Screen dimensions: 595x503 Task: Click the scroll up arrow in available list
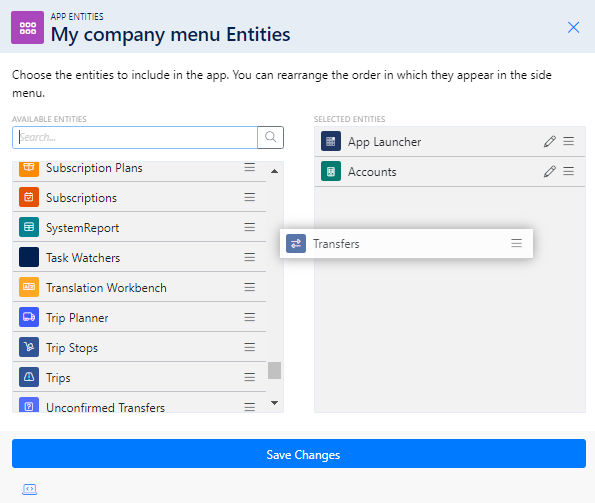coord(274,171)
